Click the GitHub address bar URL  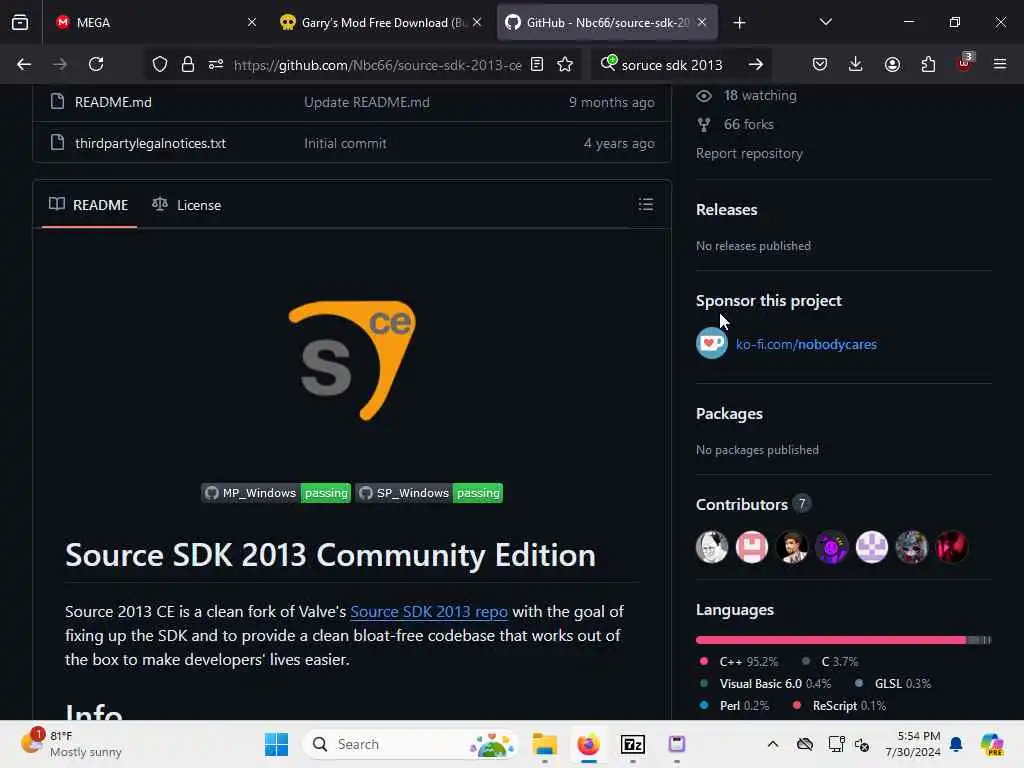pyautogui.click(x=377, y=65)
